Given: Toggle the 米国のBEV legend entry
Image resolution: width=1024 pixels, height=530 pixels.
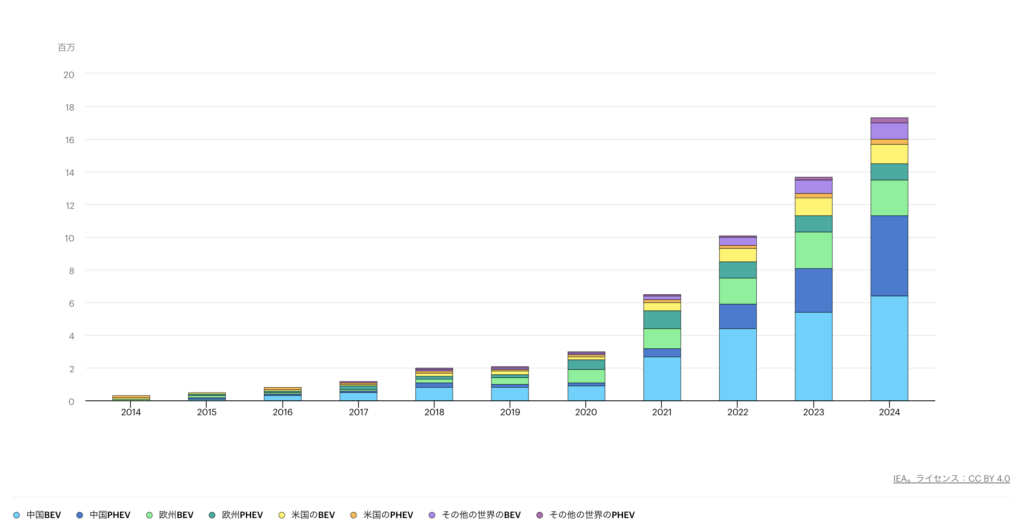Looking at the screenshot, I should coord(306,515).
